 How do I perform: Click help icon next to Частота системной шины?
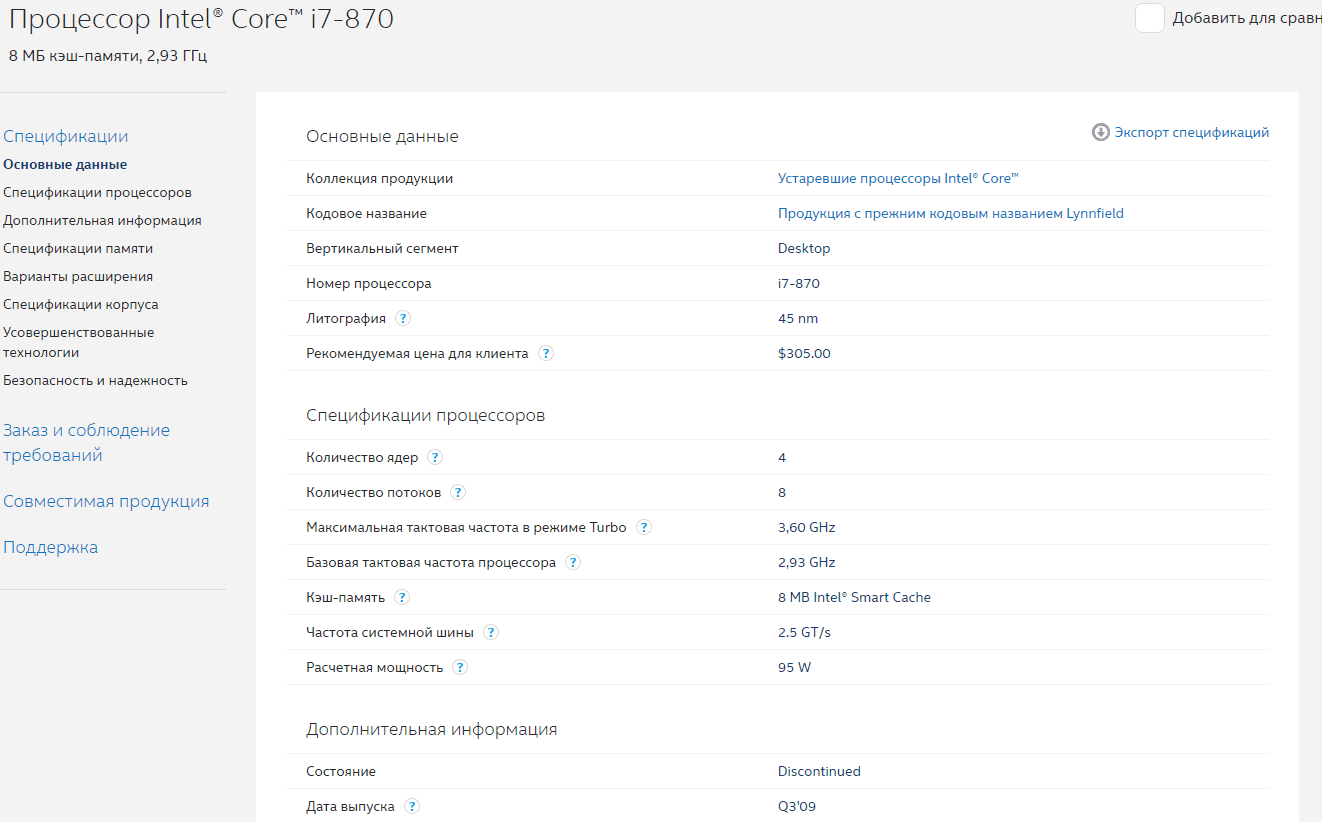point(491,632)
